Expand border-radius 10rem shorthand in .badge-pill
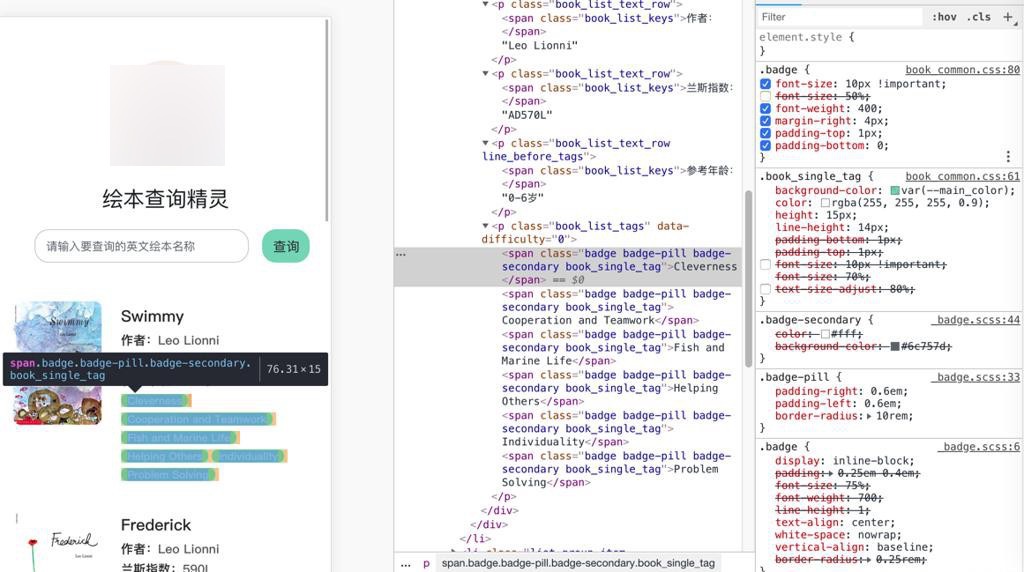This screenshot has height=572, width=1024. tap(869, 416)
